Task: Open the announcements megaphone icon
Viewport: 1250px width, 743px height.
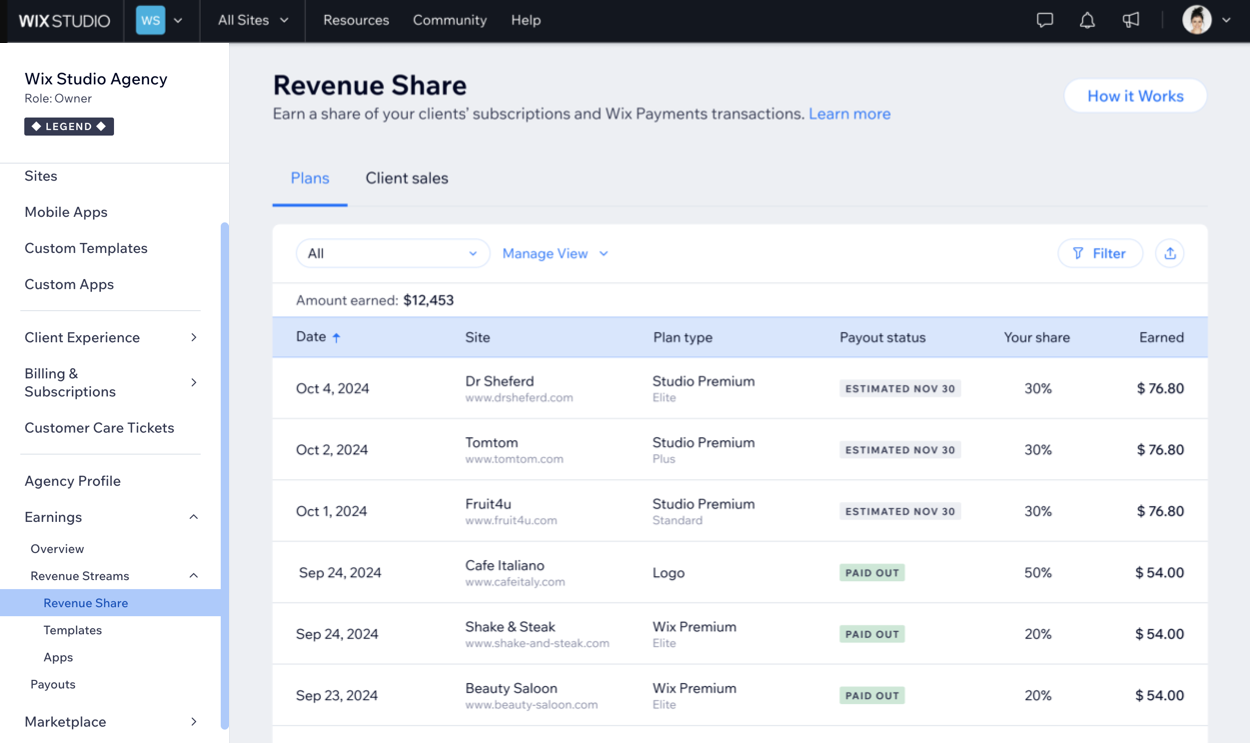Action: point(1131,20)
